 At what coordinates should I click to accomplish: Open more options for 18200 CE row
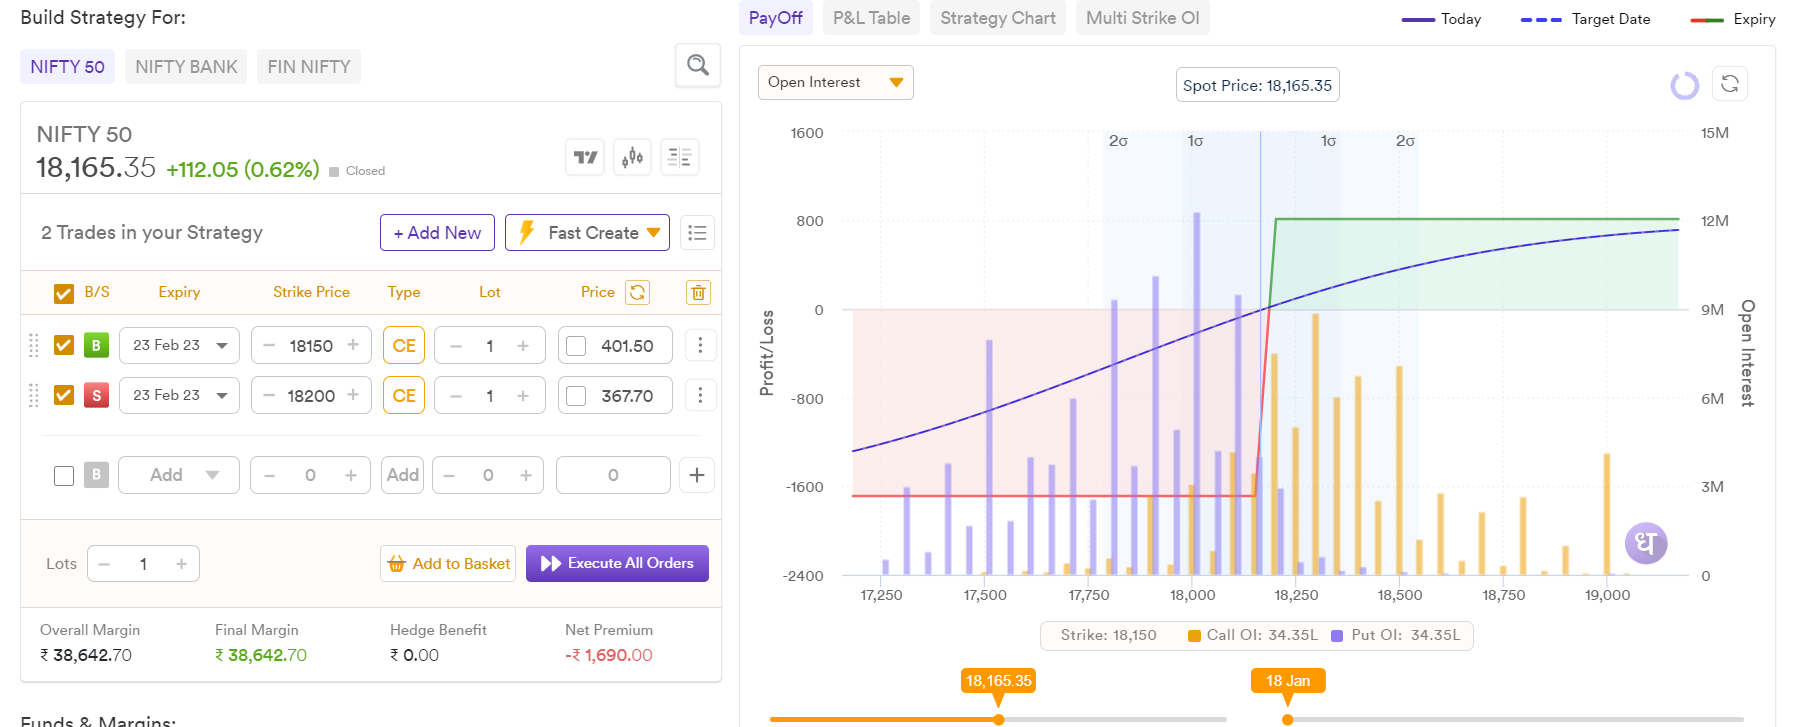pos(700,395)
